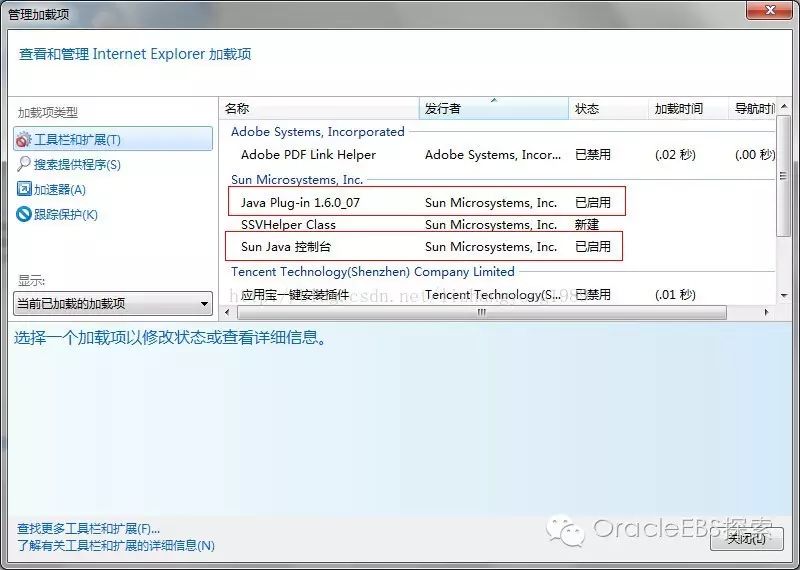This screenshot has width=800, height=570.
Task: Select the Sun Java 控制台 add-on
Action: 286,246
